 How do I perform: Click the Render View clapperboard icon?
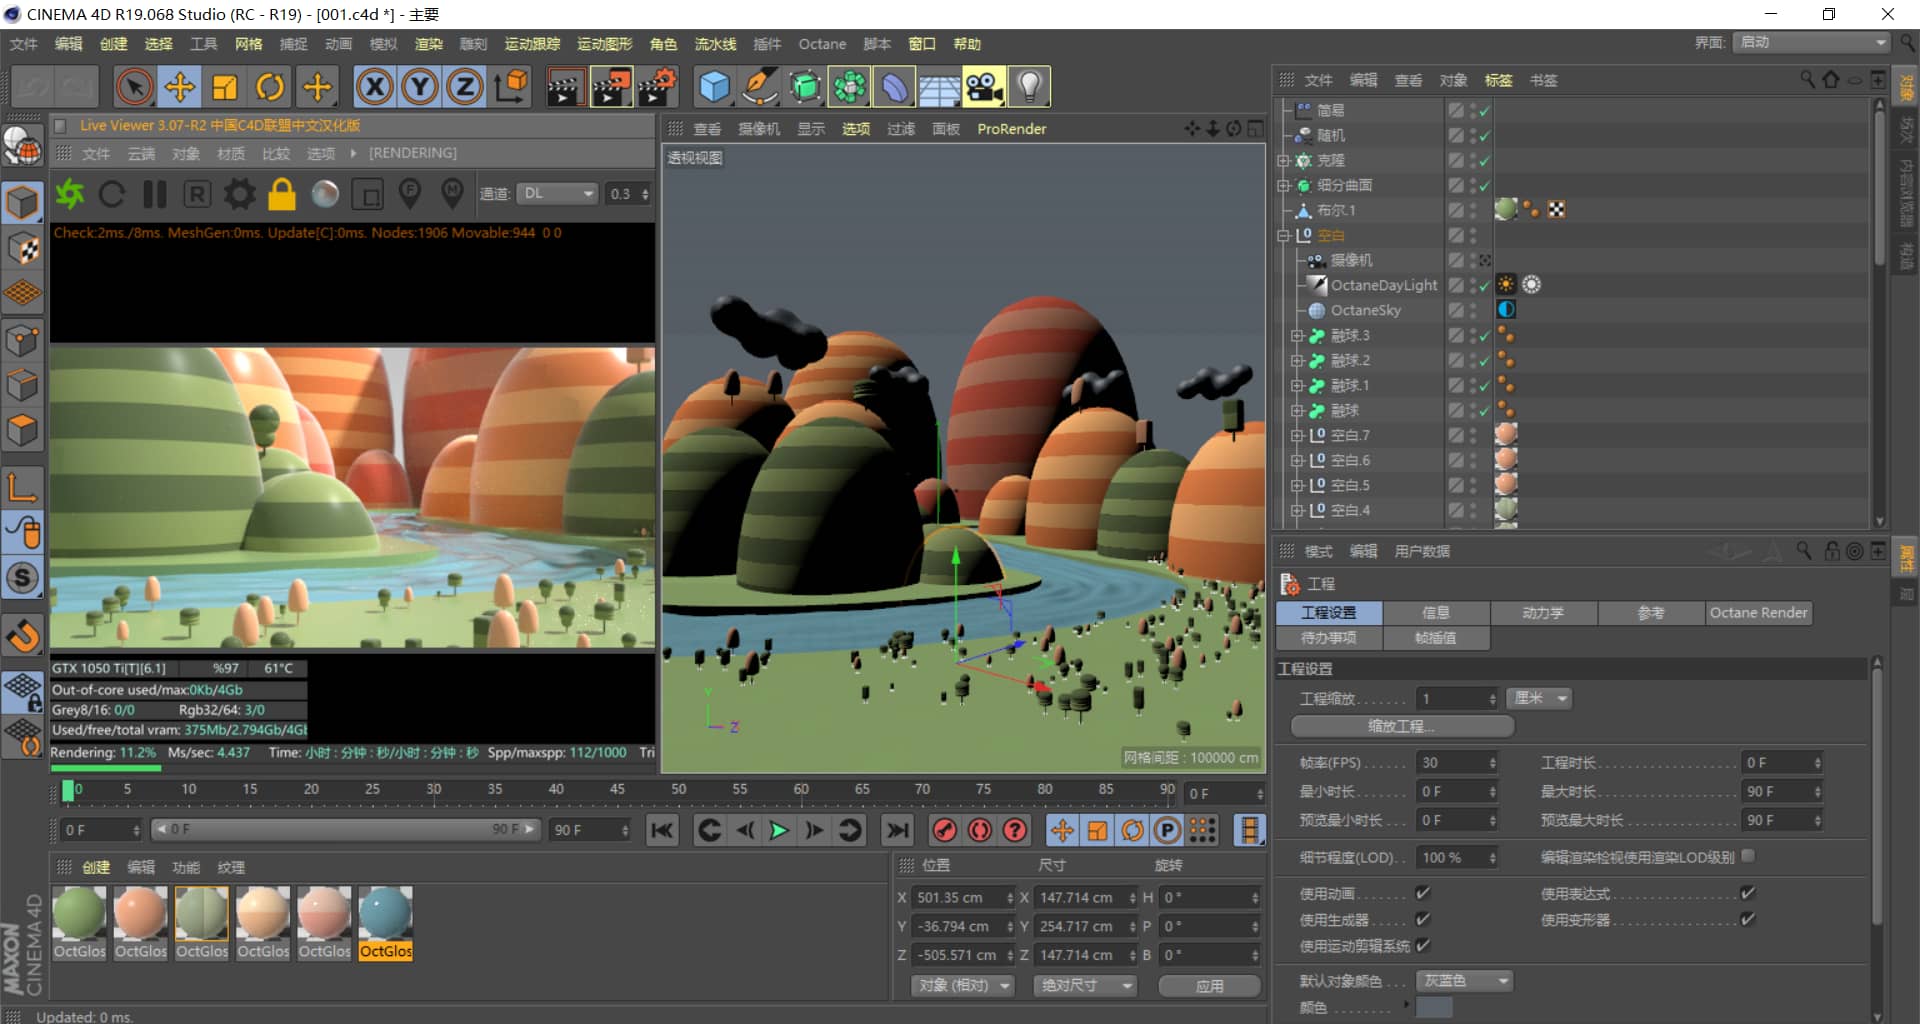pos(565,87)
